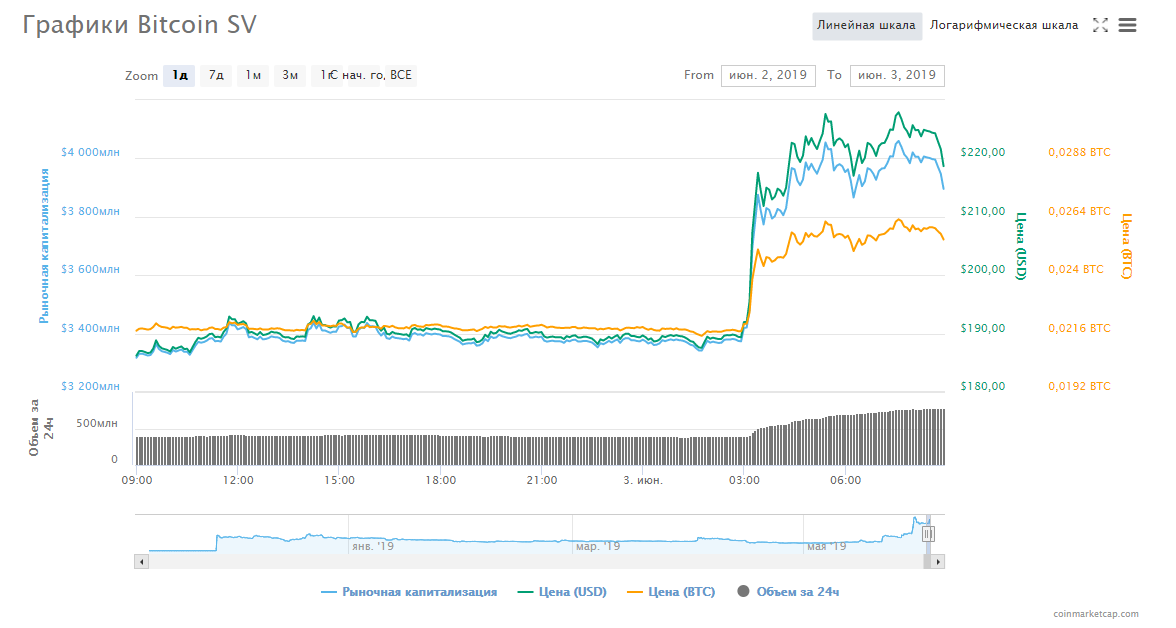Open the chart fullscreen view icon

point(1100,26)
